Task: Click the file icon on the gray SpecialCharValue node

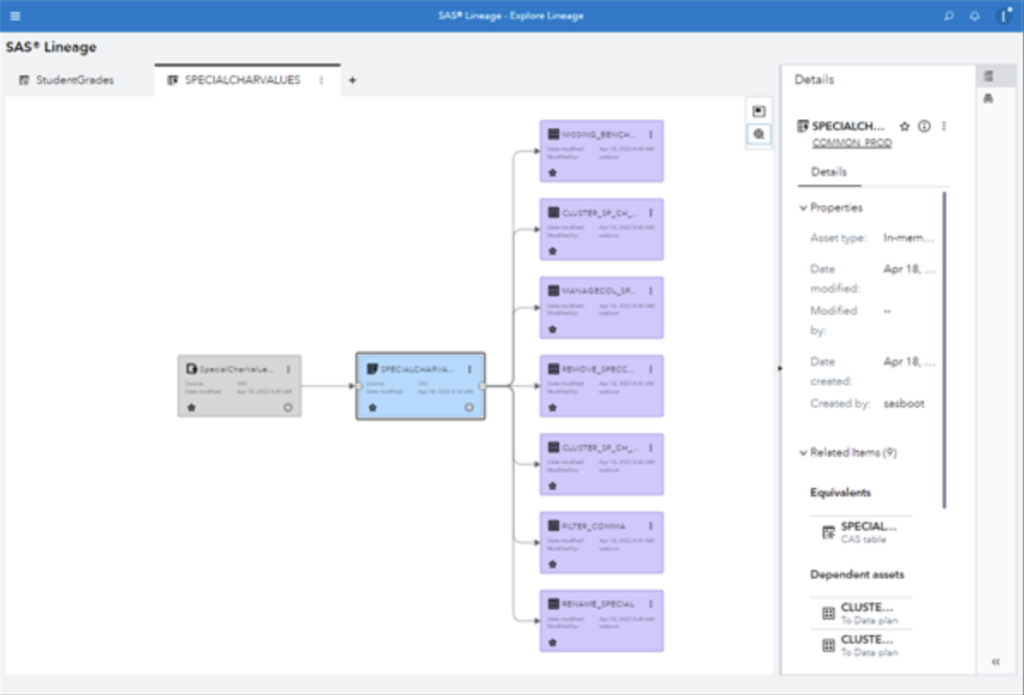Action: [191, 369]
